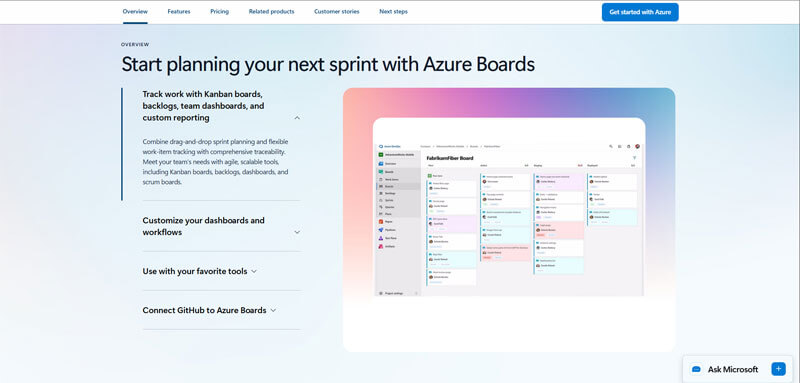Open the Ask Microsoft chat
Screen dimensions: 800x383
pyautogui.click(x=733, y=369)
